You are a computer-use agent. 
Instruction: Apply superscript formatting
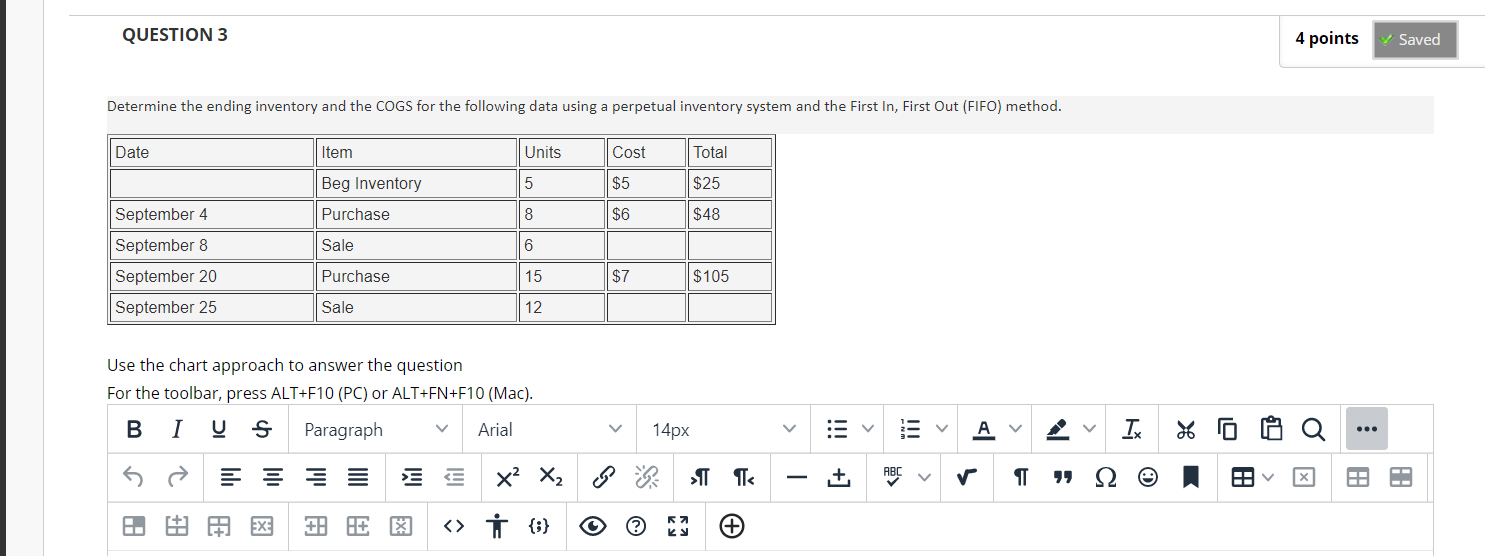(x=508, y=478)
